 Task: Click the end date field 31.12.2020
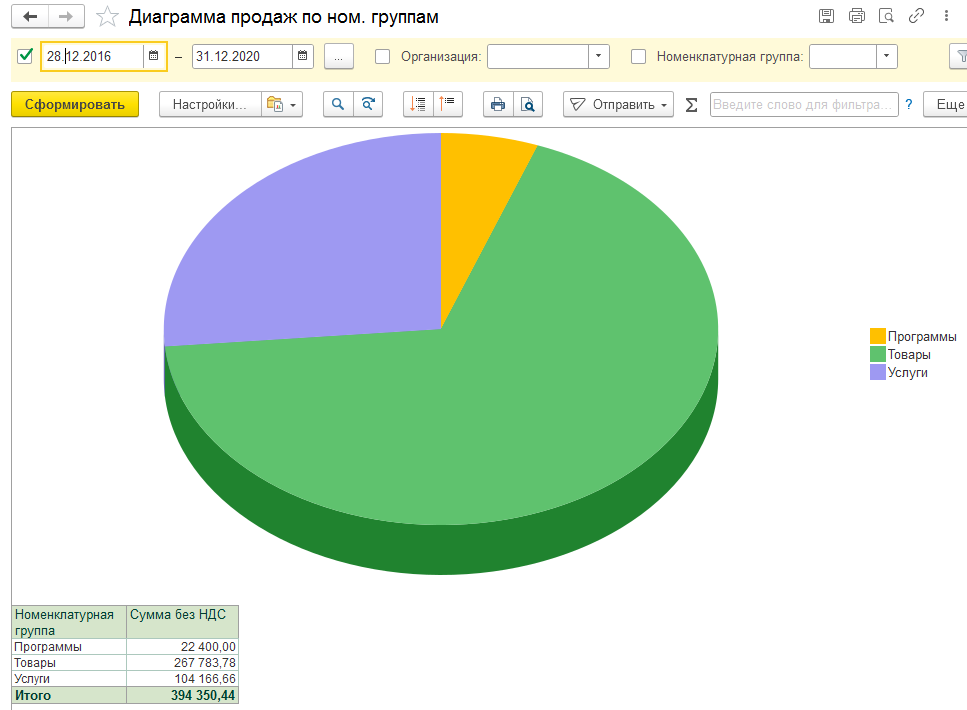(x=242, y=56)
